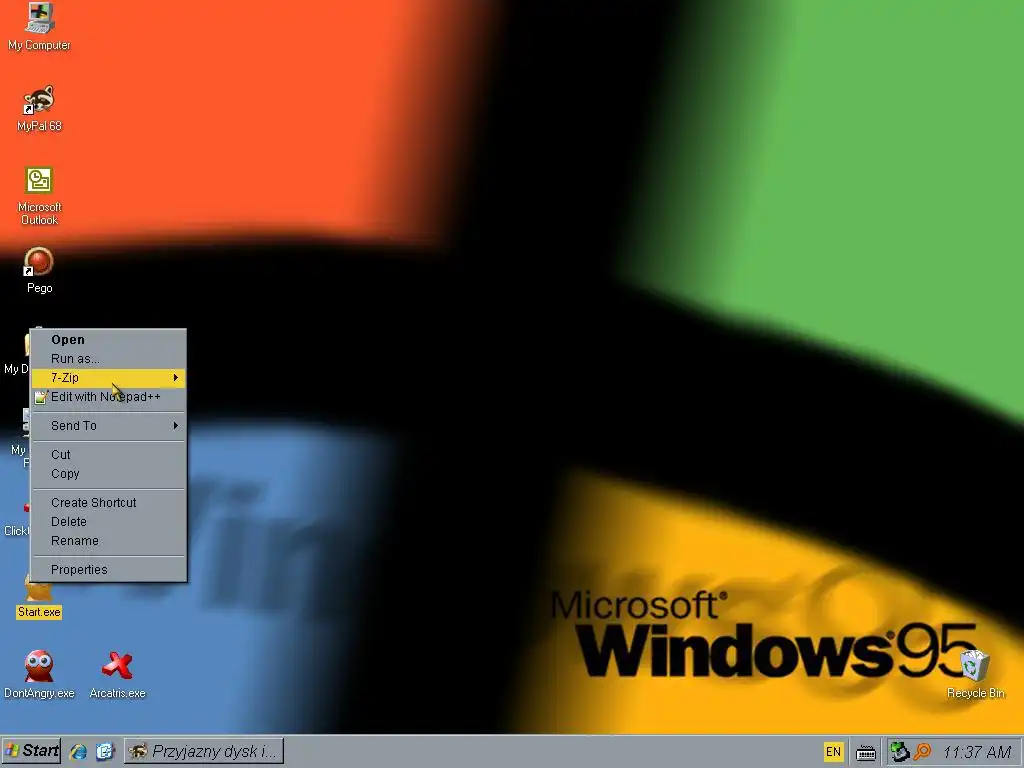Screen dimensions: 1024x768
Task: Click the 11:37 AM taskbar clock
Action: point(977,752)
